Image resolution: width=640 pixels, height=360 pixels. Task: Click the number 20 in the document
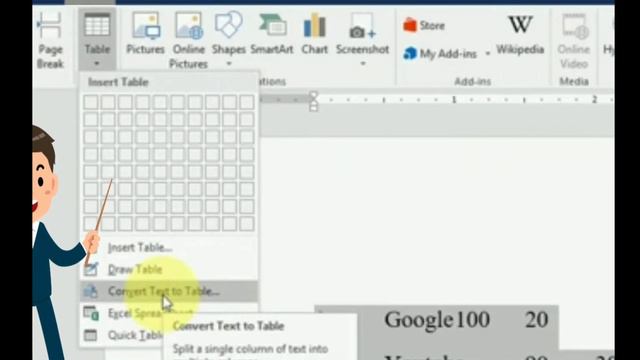pyautogui.click(x=536, y=320)
